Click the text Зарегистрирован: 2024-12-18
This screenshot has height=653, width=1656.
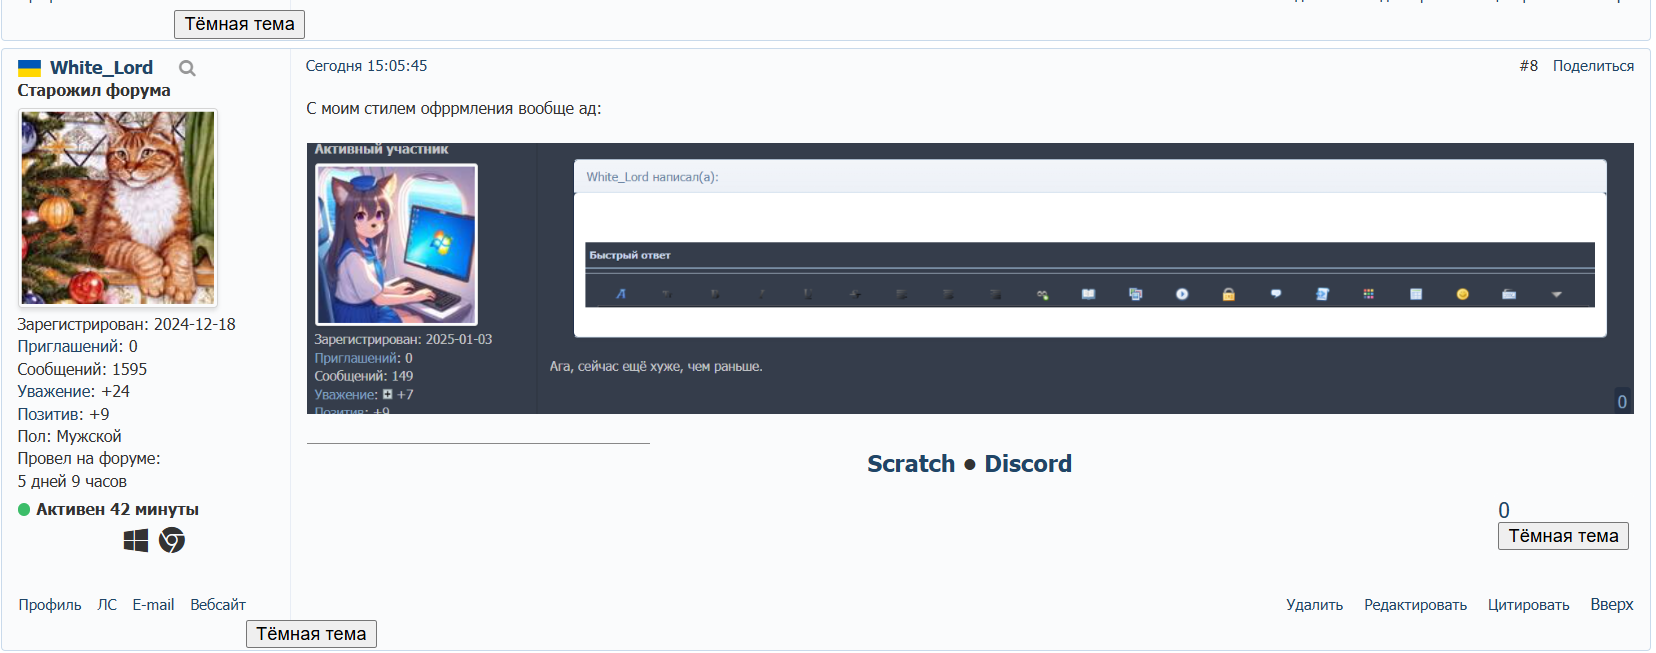[x=126, y=325]
